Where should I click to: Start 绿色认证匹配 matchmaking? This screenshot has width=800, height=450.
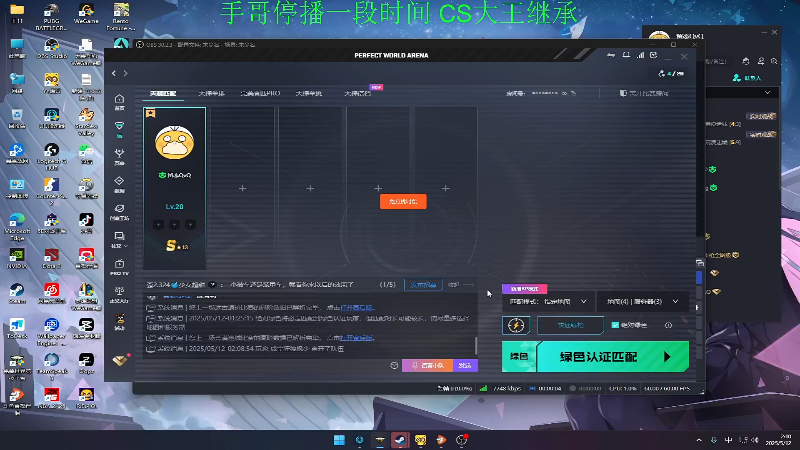[x=613, y=357]
